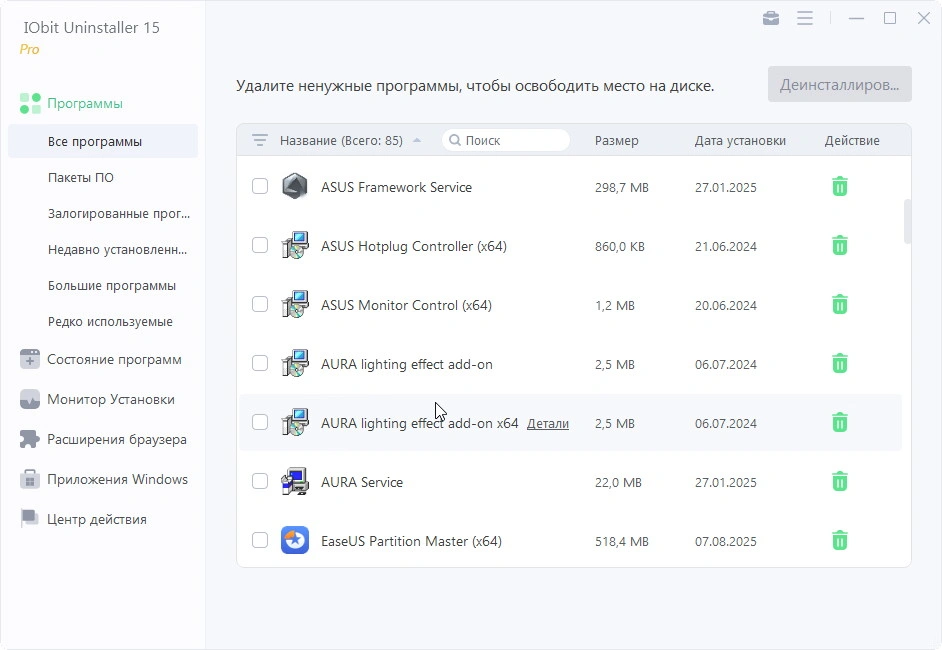Viewport: 942px width, 650px height.
Task: Open the Программы section
Action: 85,103
